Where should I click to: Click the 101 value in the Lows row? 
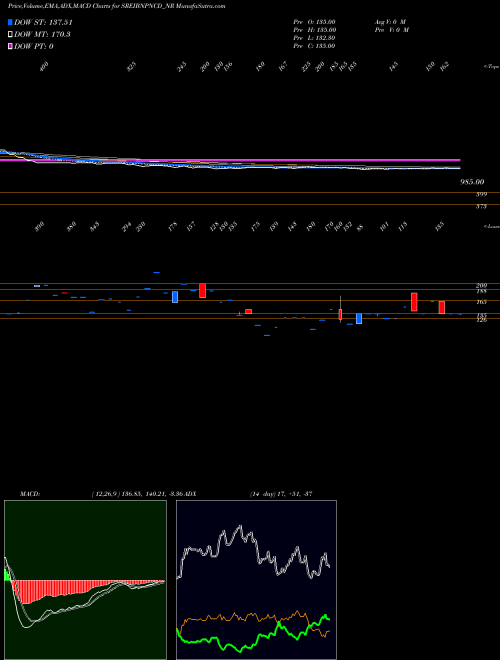point(384,228)
